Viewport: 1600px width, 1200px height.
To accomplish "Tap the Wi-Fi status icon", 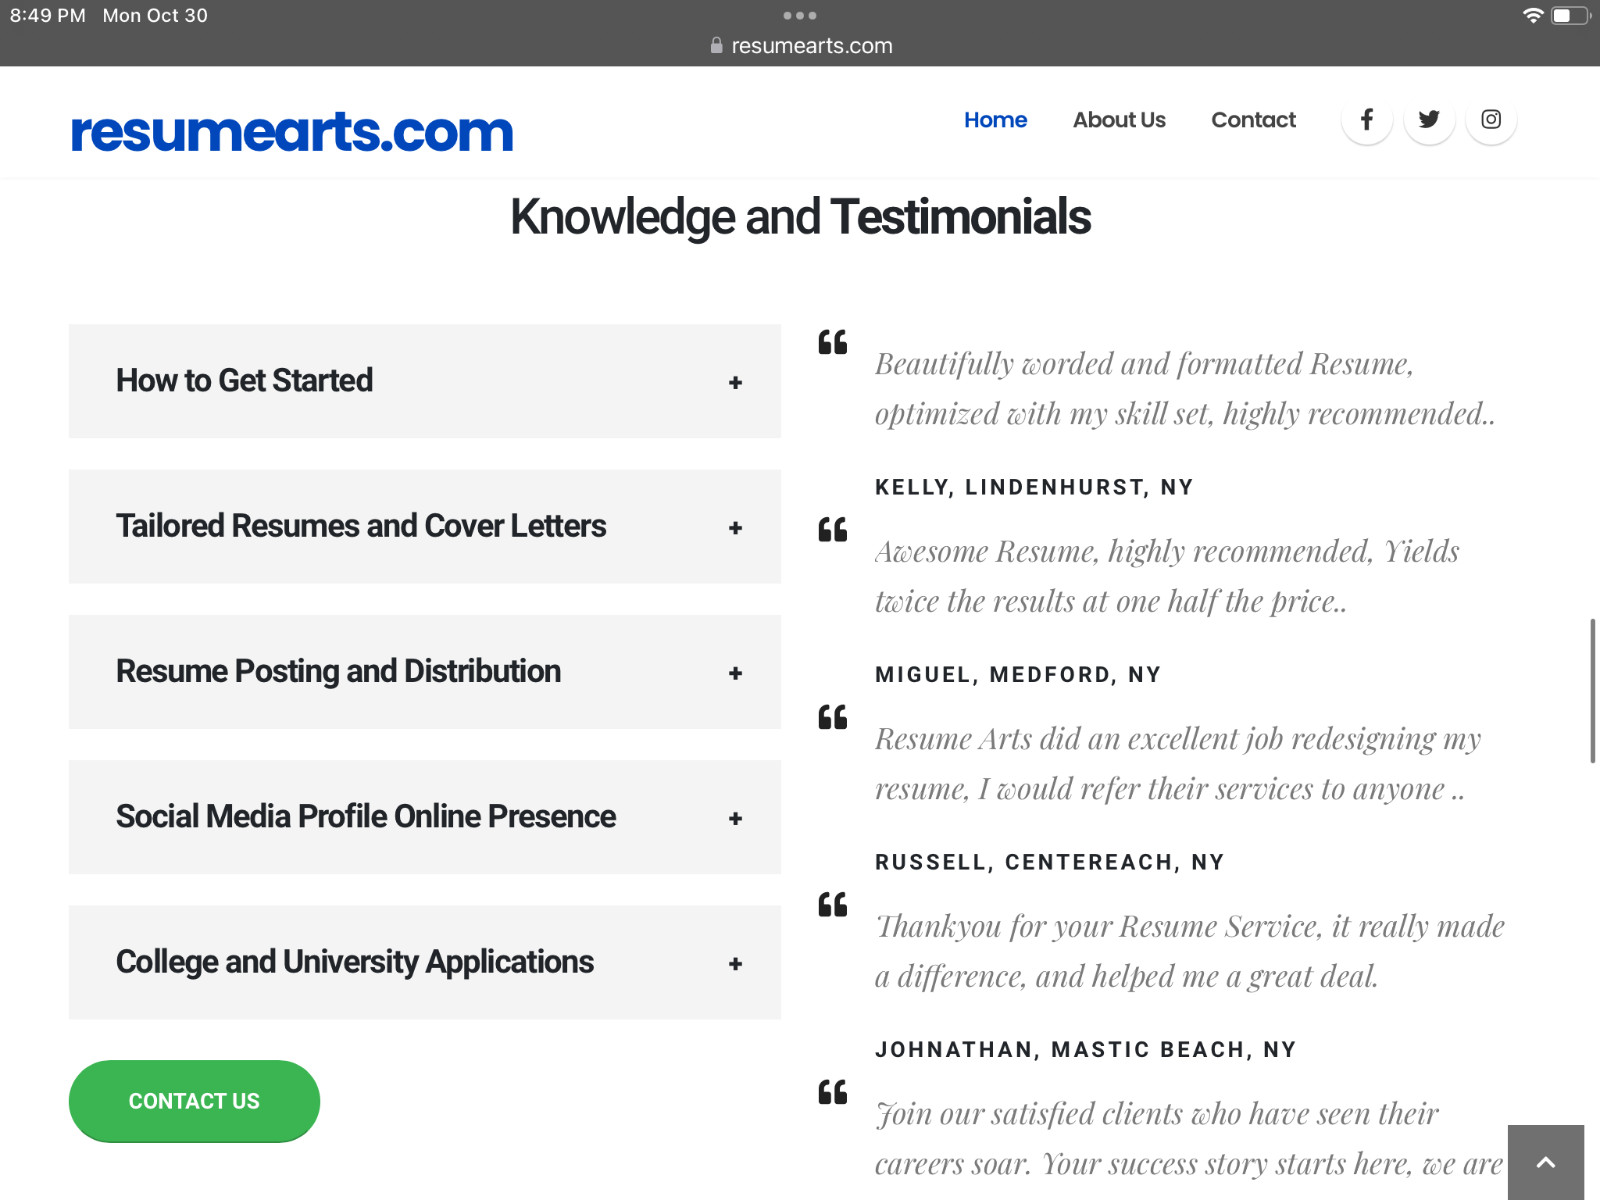I will [1532, 15].
